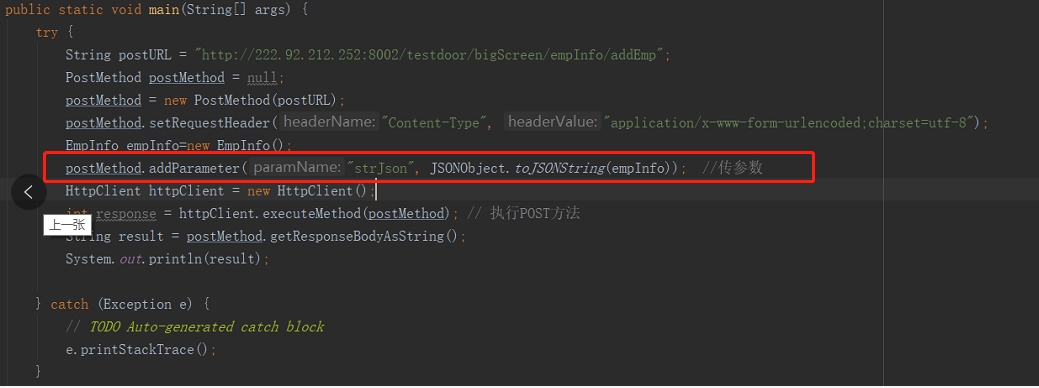Click the 'null' value assigned to postMethod
This screenshot has height=388, width=1039.
click(262, 78)
